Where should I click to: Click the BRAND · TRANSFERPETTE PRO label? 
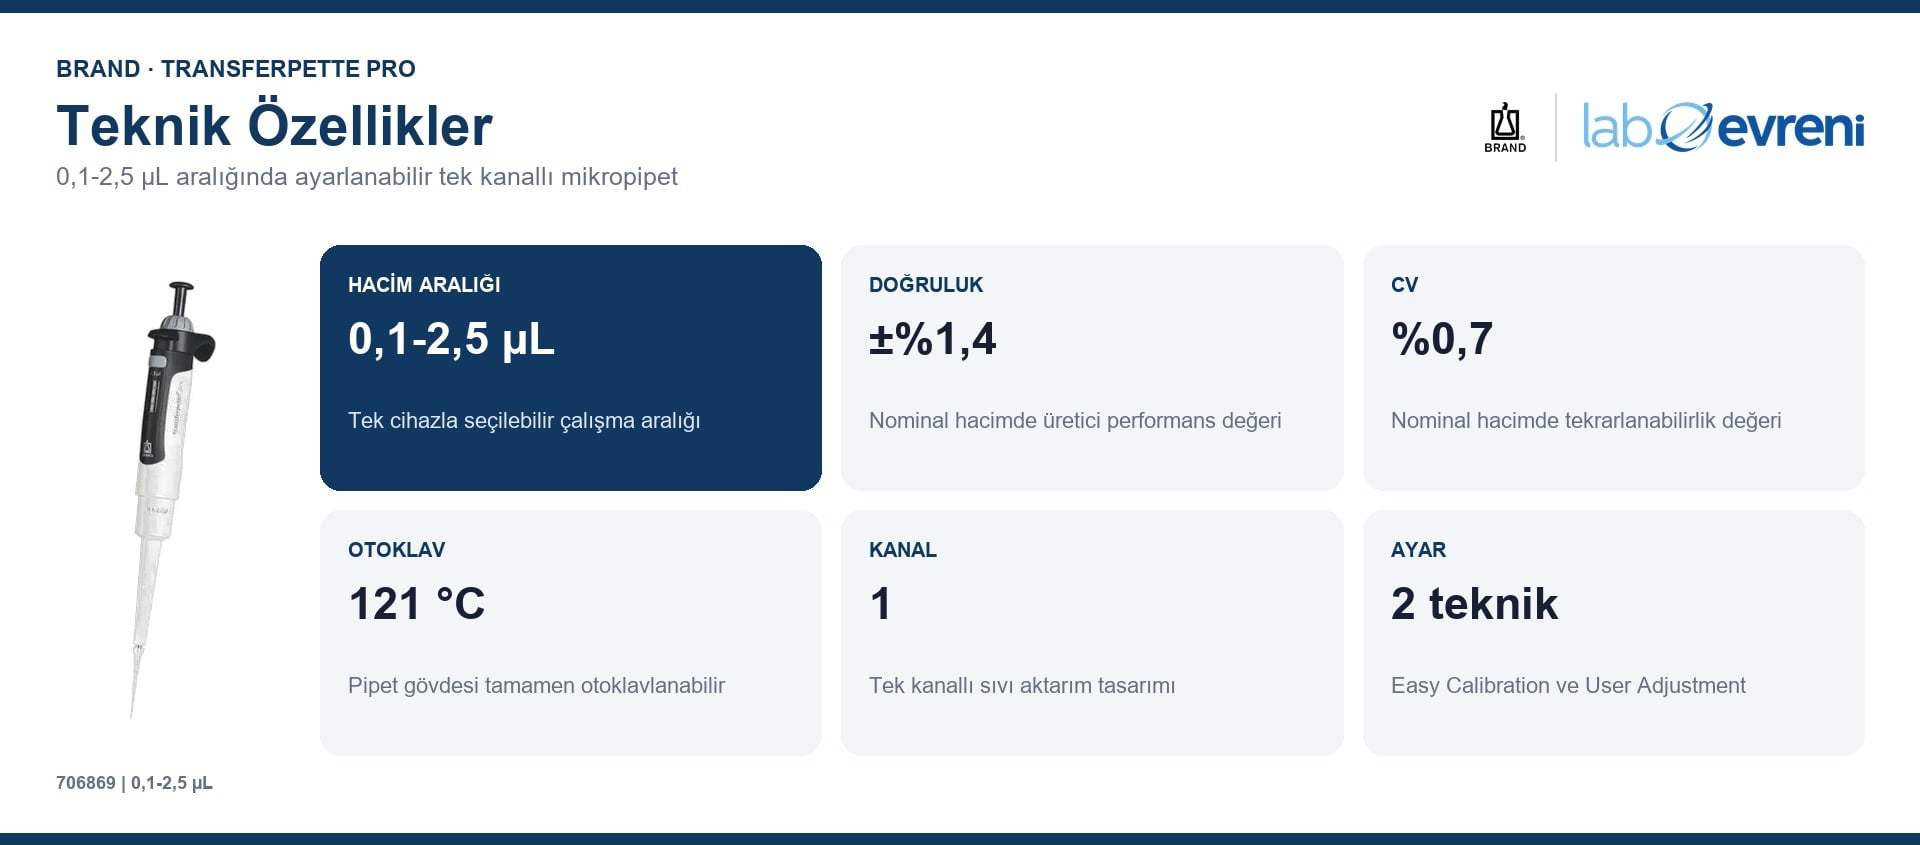tap(236, 69)
